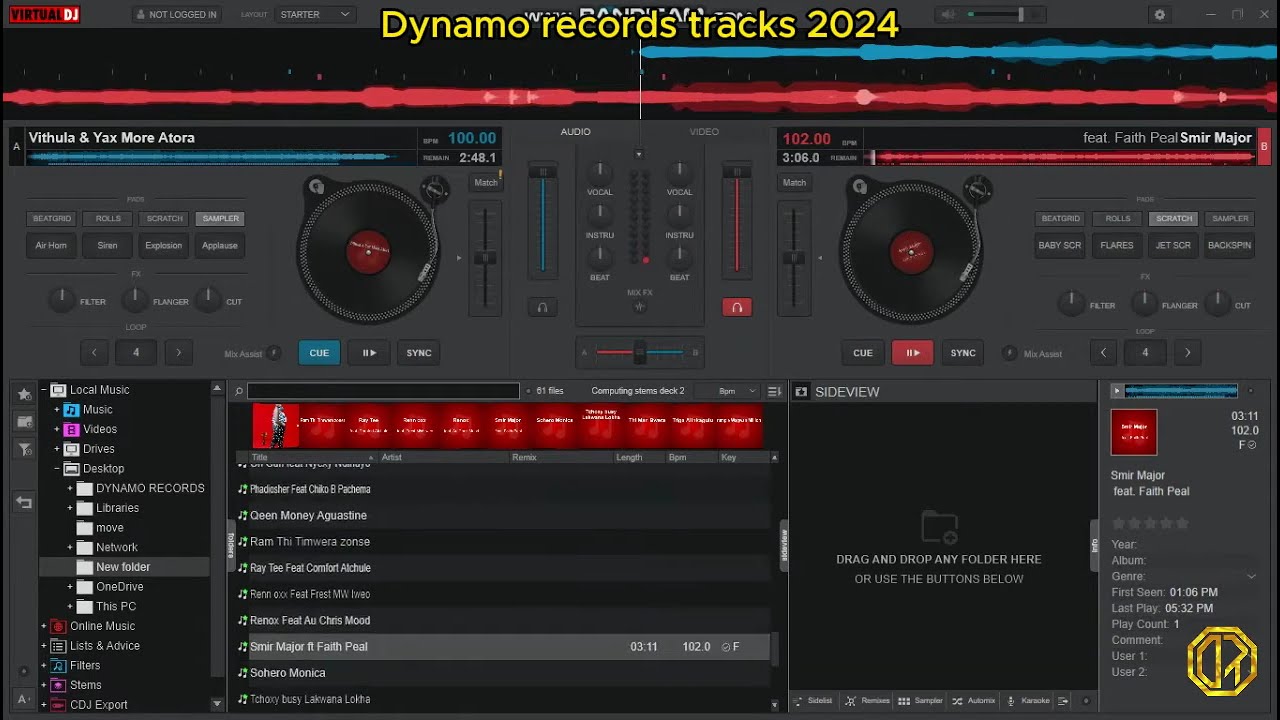Toggle the right deck Match button
This screenshot has width=1280, height=720.
point(794,183)
